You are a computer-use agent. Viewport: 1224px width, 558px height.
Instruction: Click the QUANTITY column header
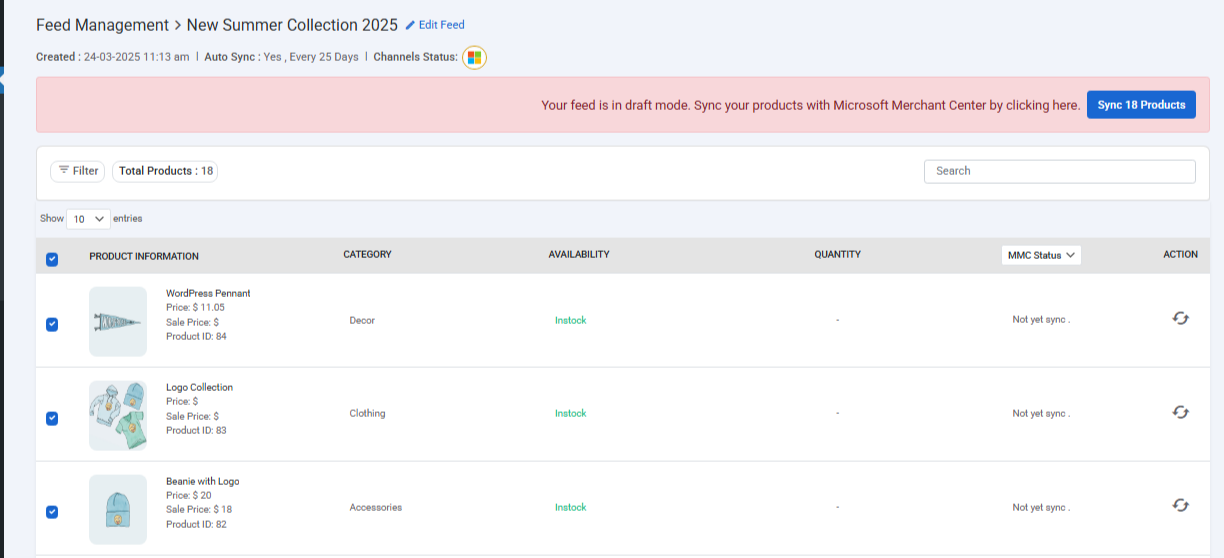click(x=837, y=254)
